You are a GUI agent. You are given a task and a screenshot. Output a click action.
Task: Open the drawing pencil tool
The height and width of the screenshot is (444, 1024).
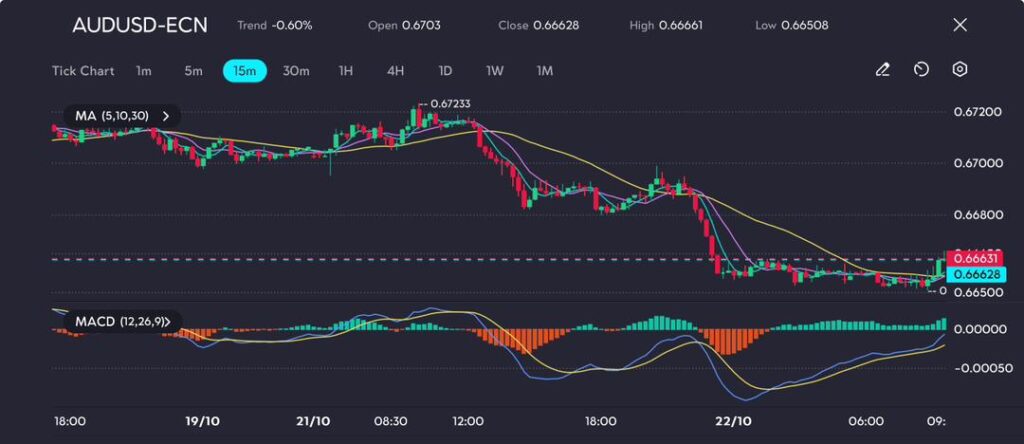click(882, 70)
